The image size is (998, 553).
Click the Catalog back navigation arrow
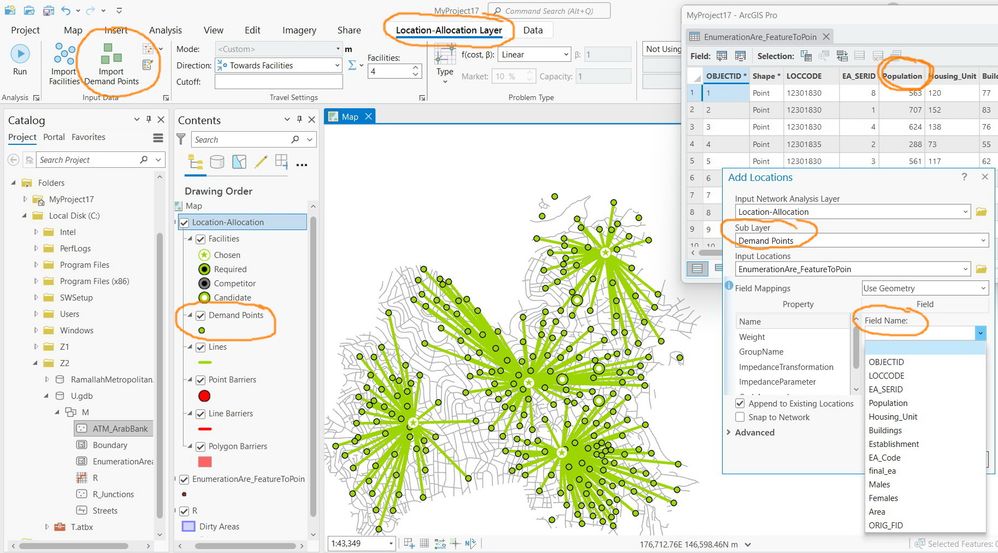[13, 160]
